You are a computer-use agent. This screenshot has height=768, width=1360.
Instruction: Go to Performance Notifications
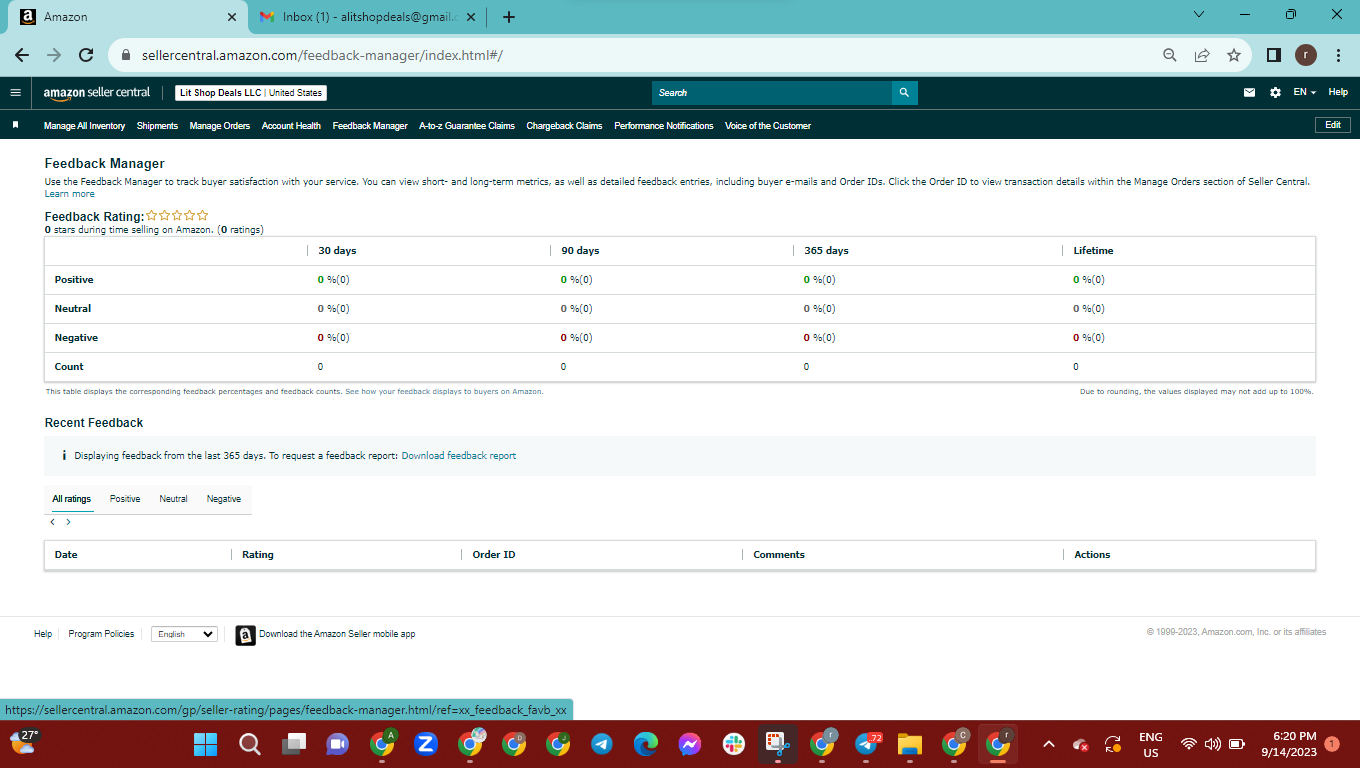coord(664,126)
